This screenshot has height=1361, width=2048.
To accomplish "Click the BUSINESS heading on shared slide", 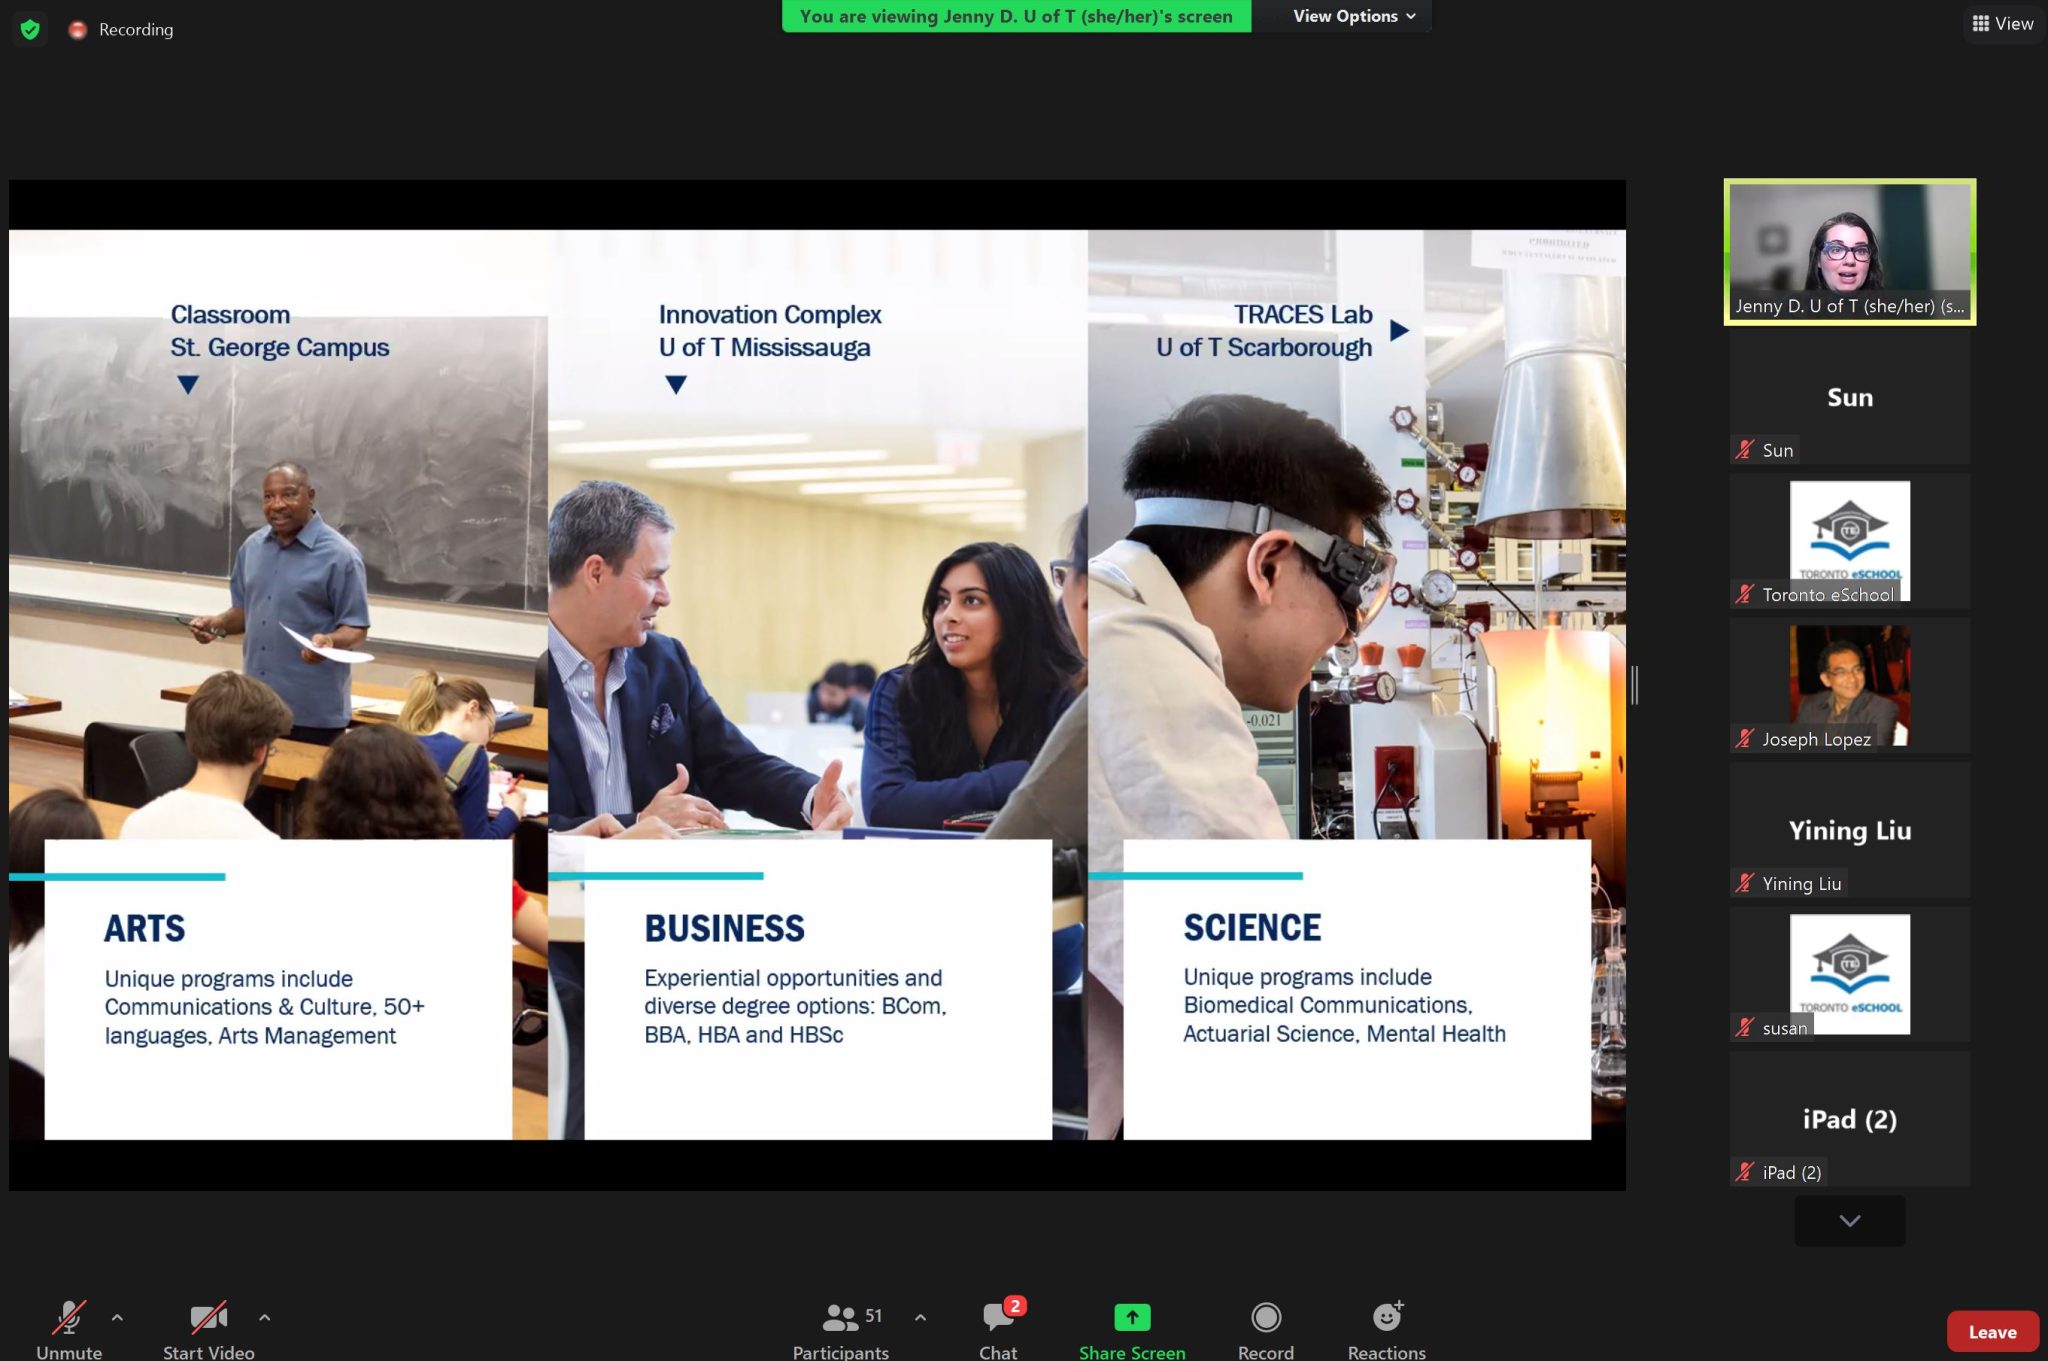I will pos(724,929).
